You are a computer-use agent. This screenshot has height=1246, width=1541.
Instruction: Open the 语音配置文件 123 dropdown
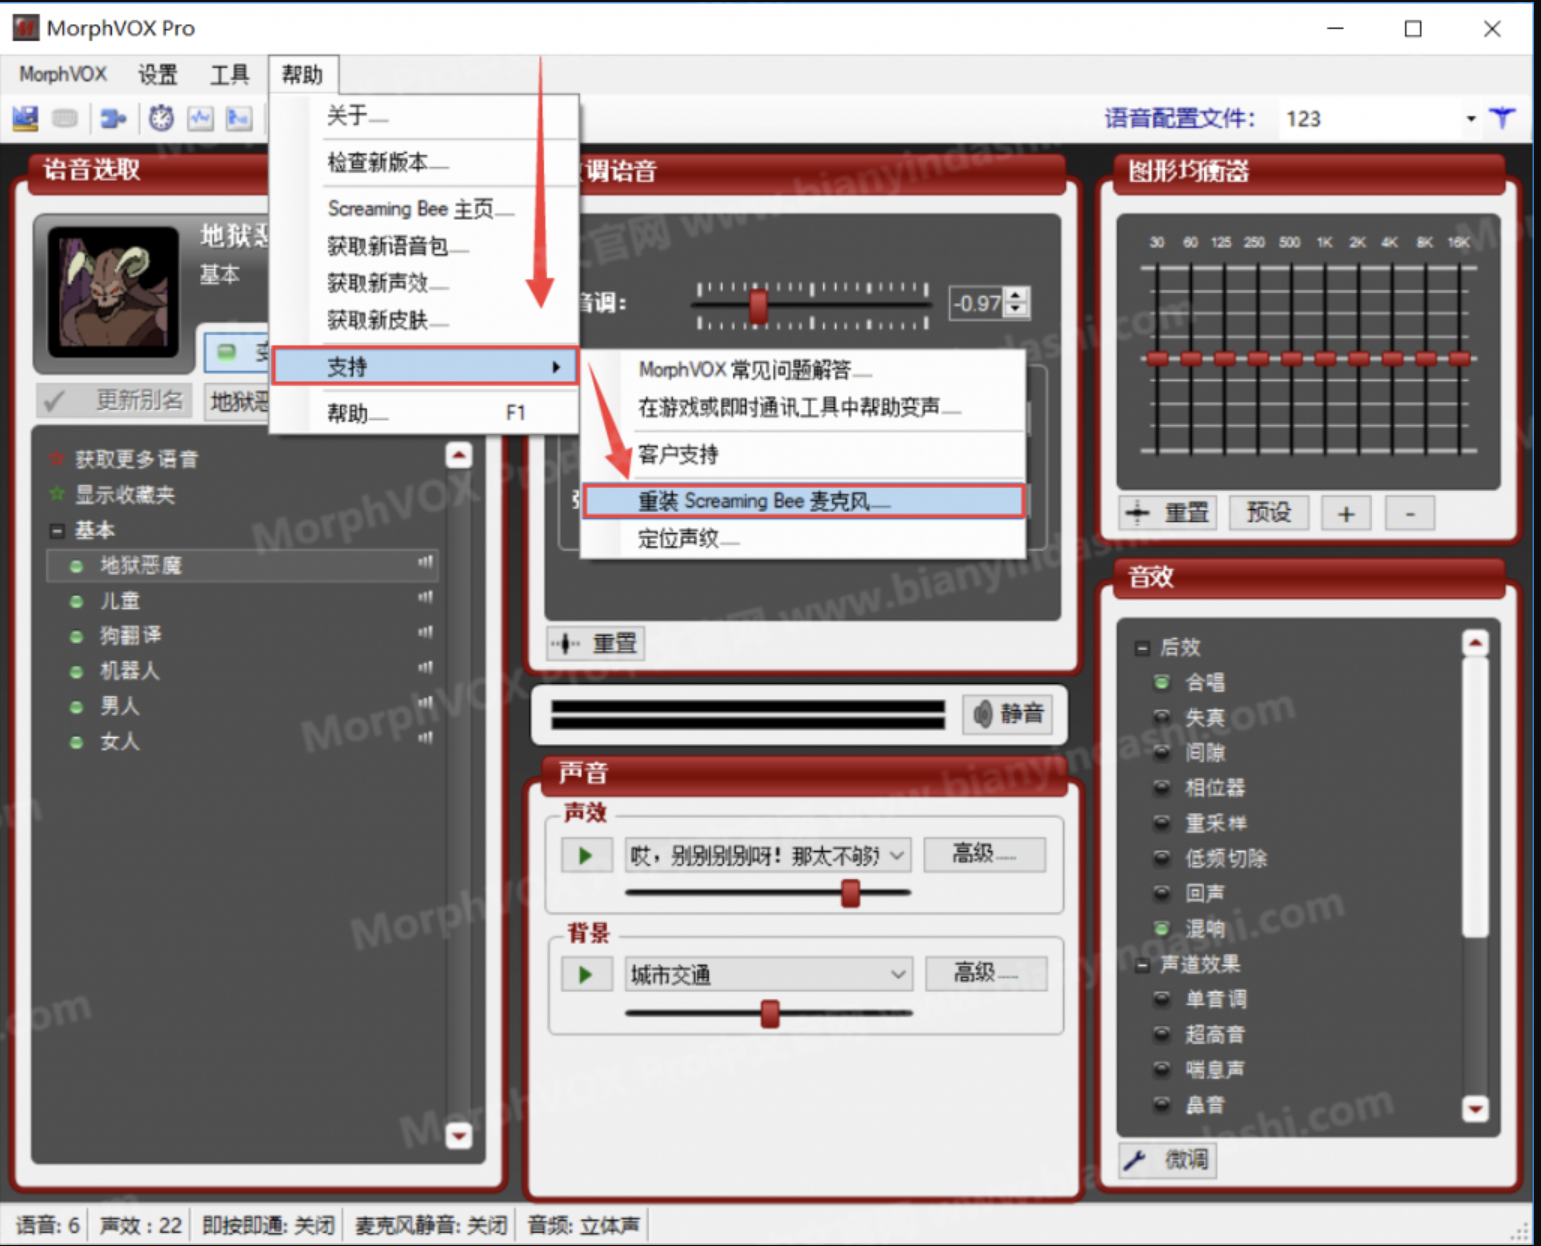1470,119
